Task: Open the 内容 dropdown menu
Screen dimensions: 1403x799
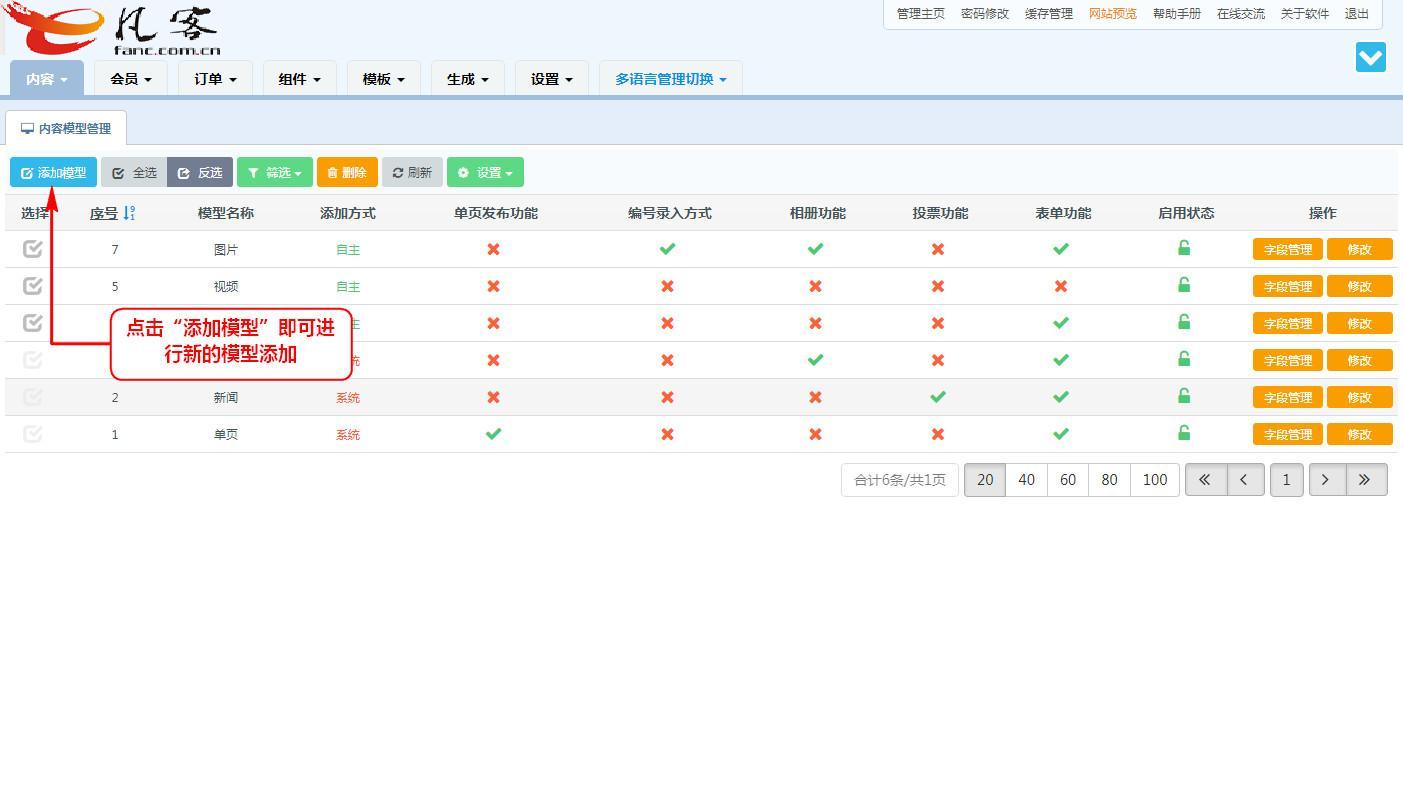Action: pos(47,79)
